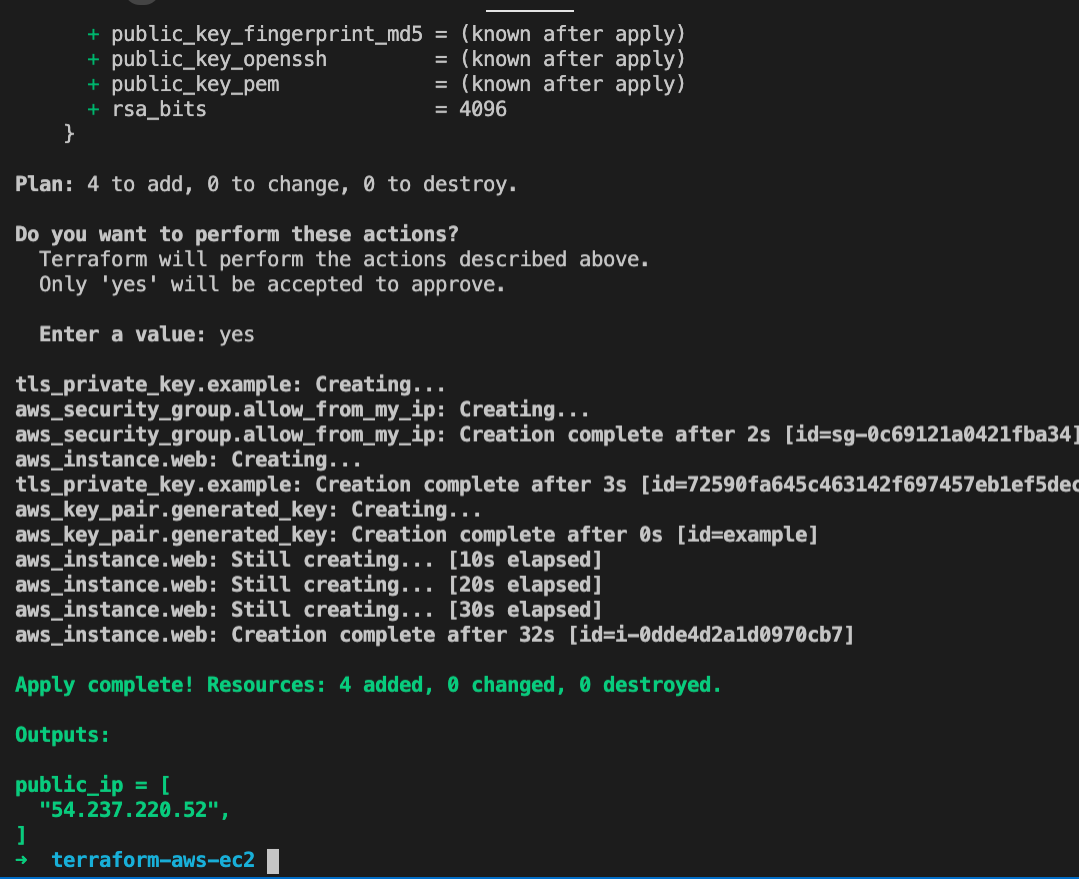Viewport: 1079px width, 879px height.
Task: Click the 'public_key_fingerprint_md5' attribute name
Action: (x=267, y=34)
